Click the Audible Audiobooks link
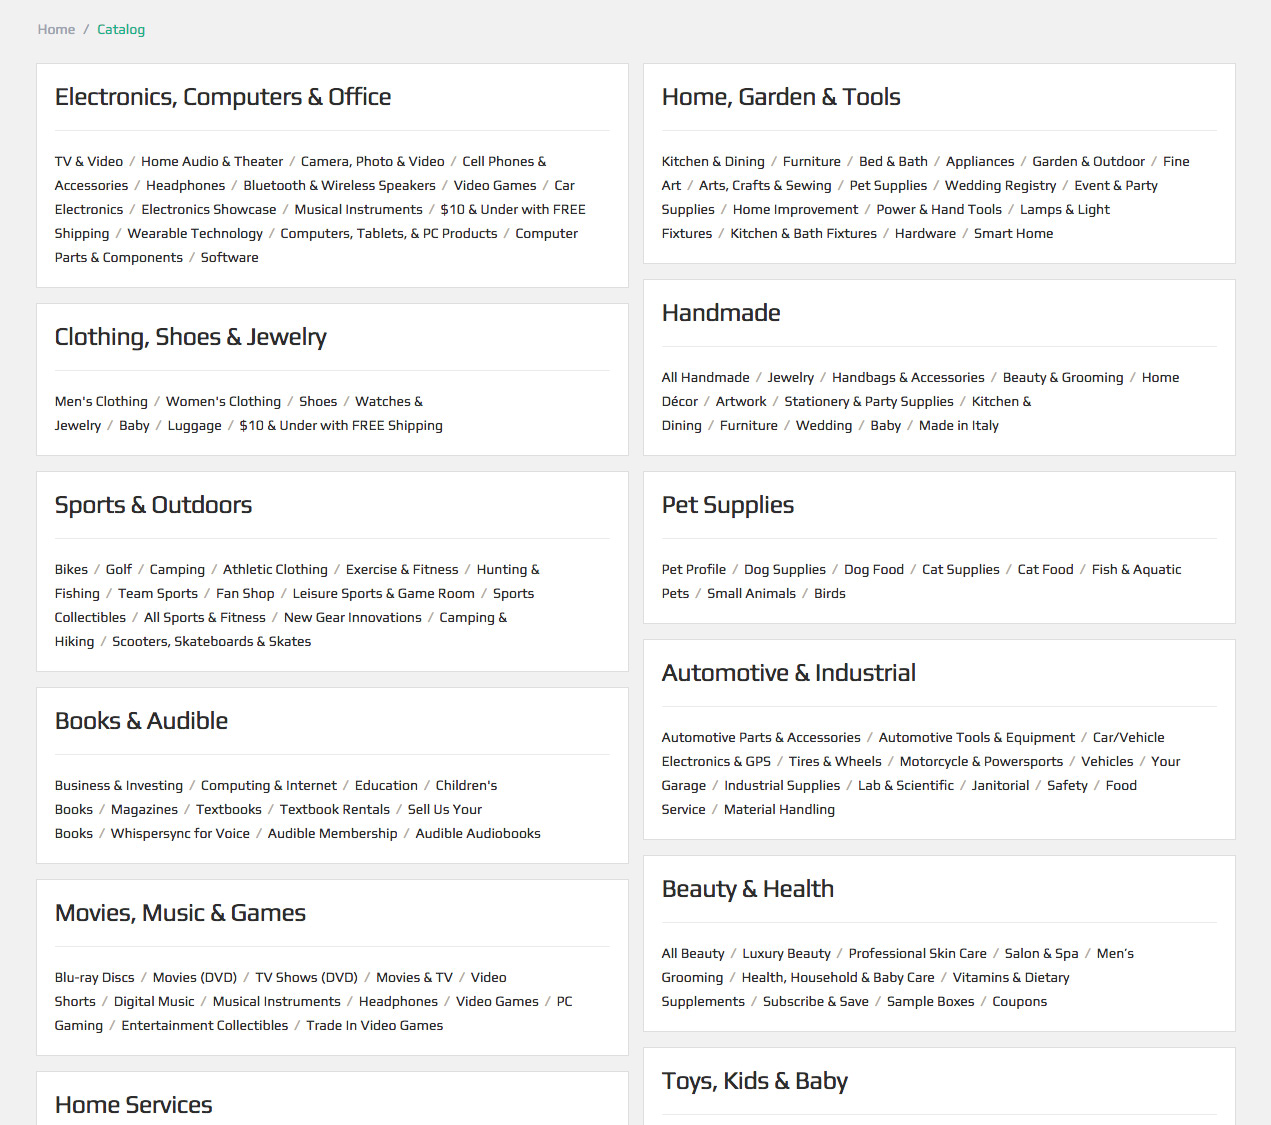Viewport: 1271px width, 1125px height. 478,833
